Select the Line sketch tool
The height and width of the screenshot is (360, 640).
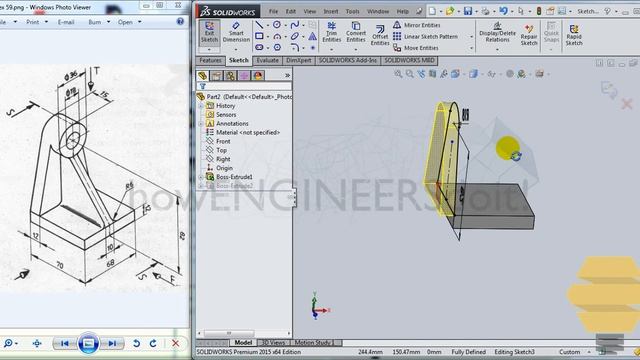259,25
